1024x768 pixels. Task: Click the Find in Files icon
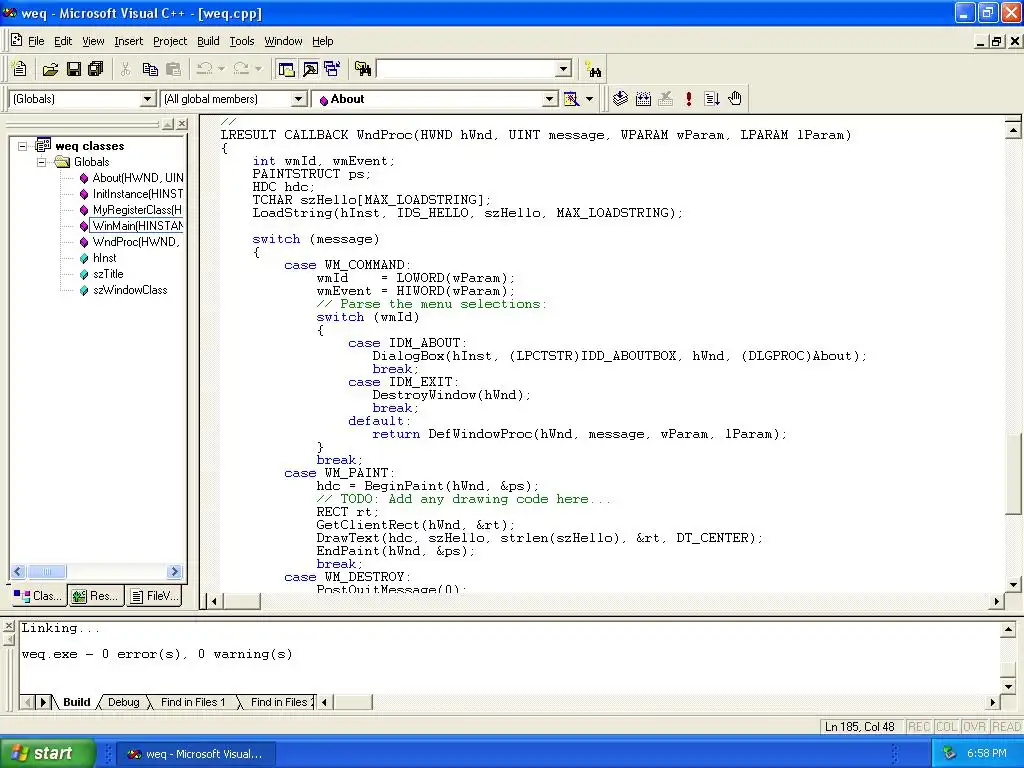click(363, 69)
